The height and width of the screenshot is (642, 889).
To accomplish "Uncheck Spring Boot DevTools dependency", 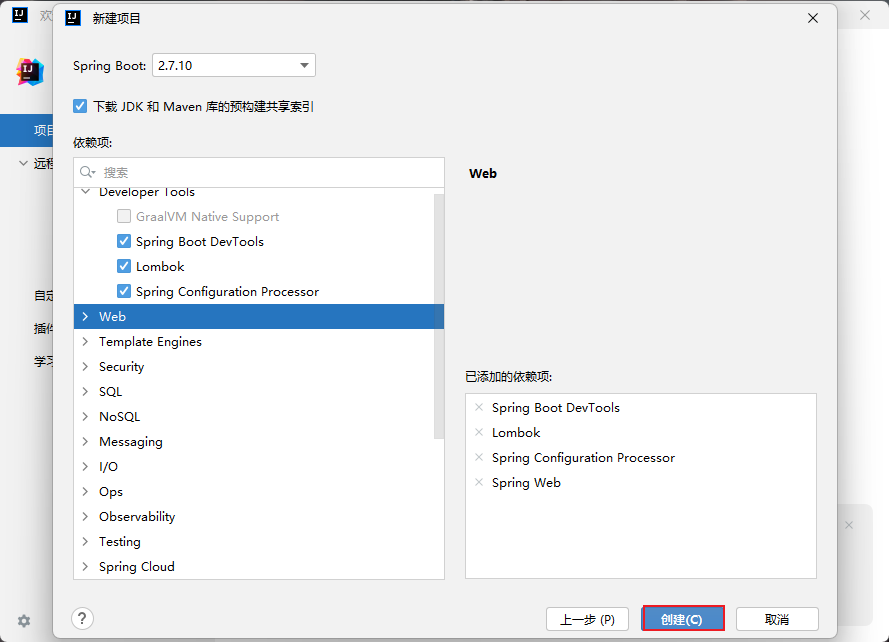I will [124, 241].
